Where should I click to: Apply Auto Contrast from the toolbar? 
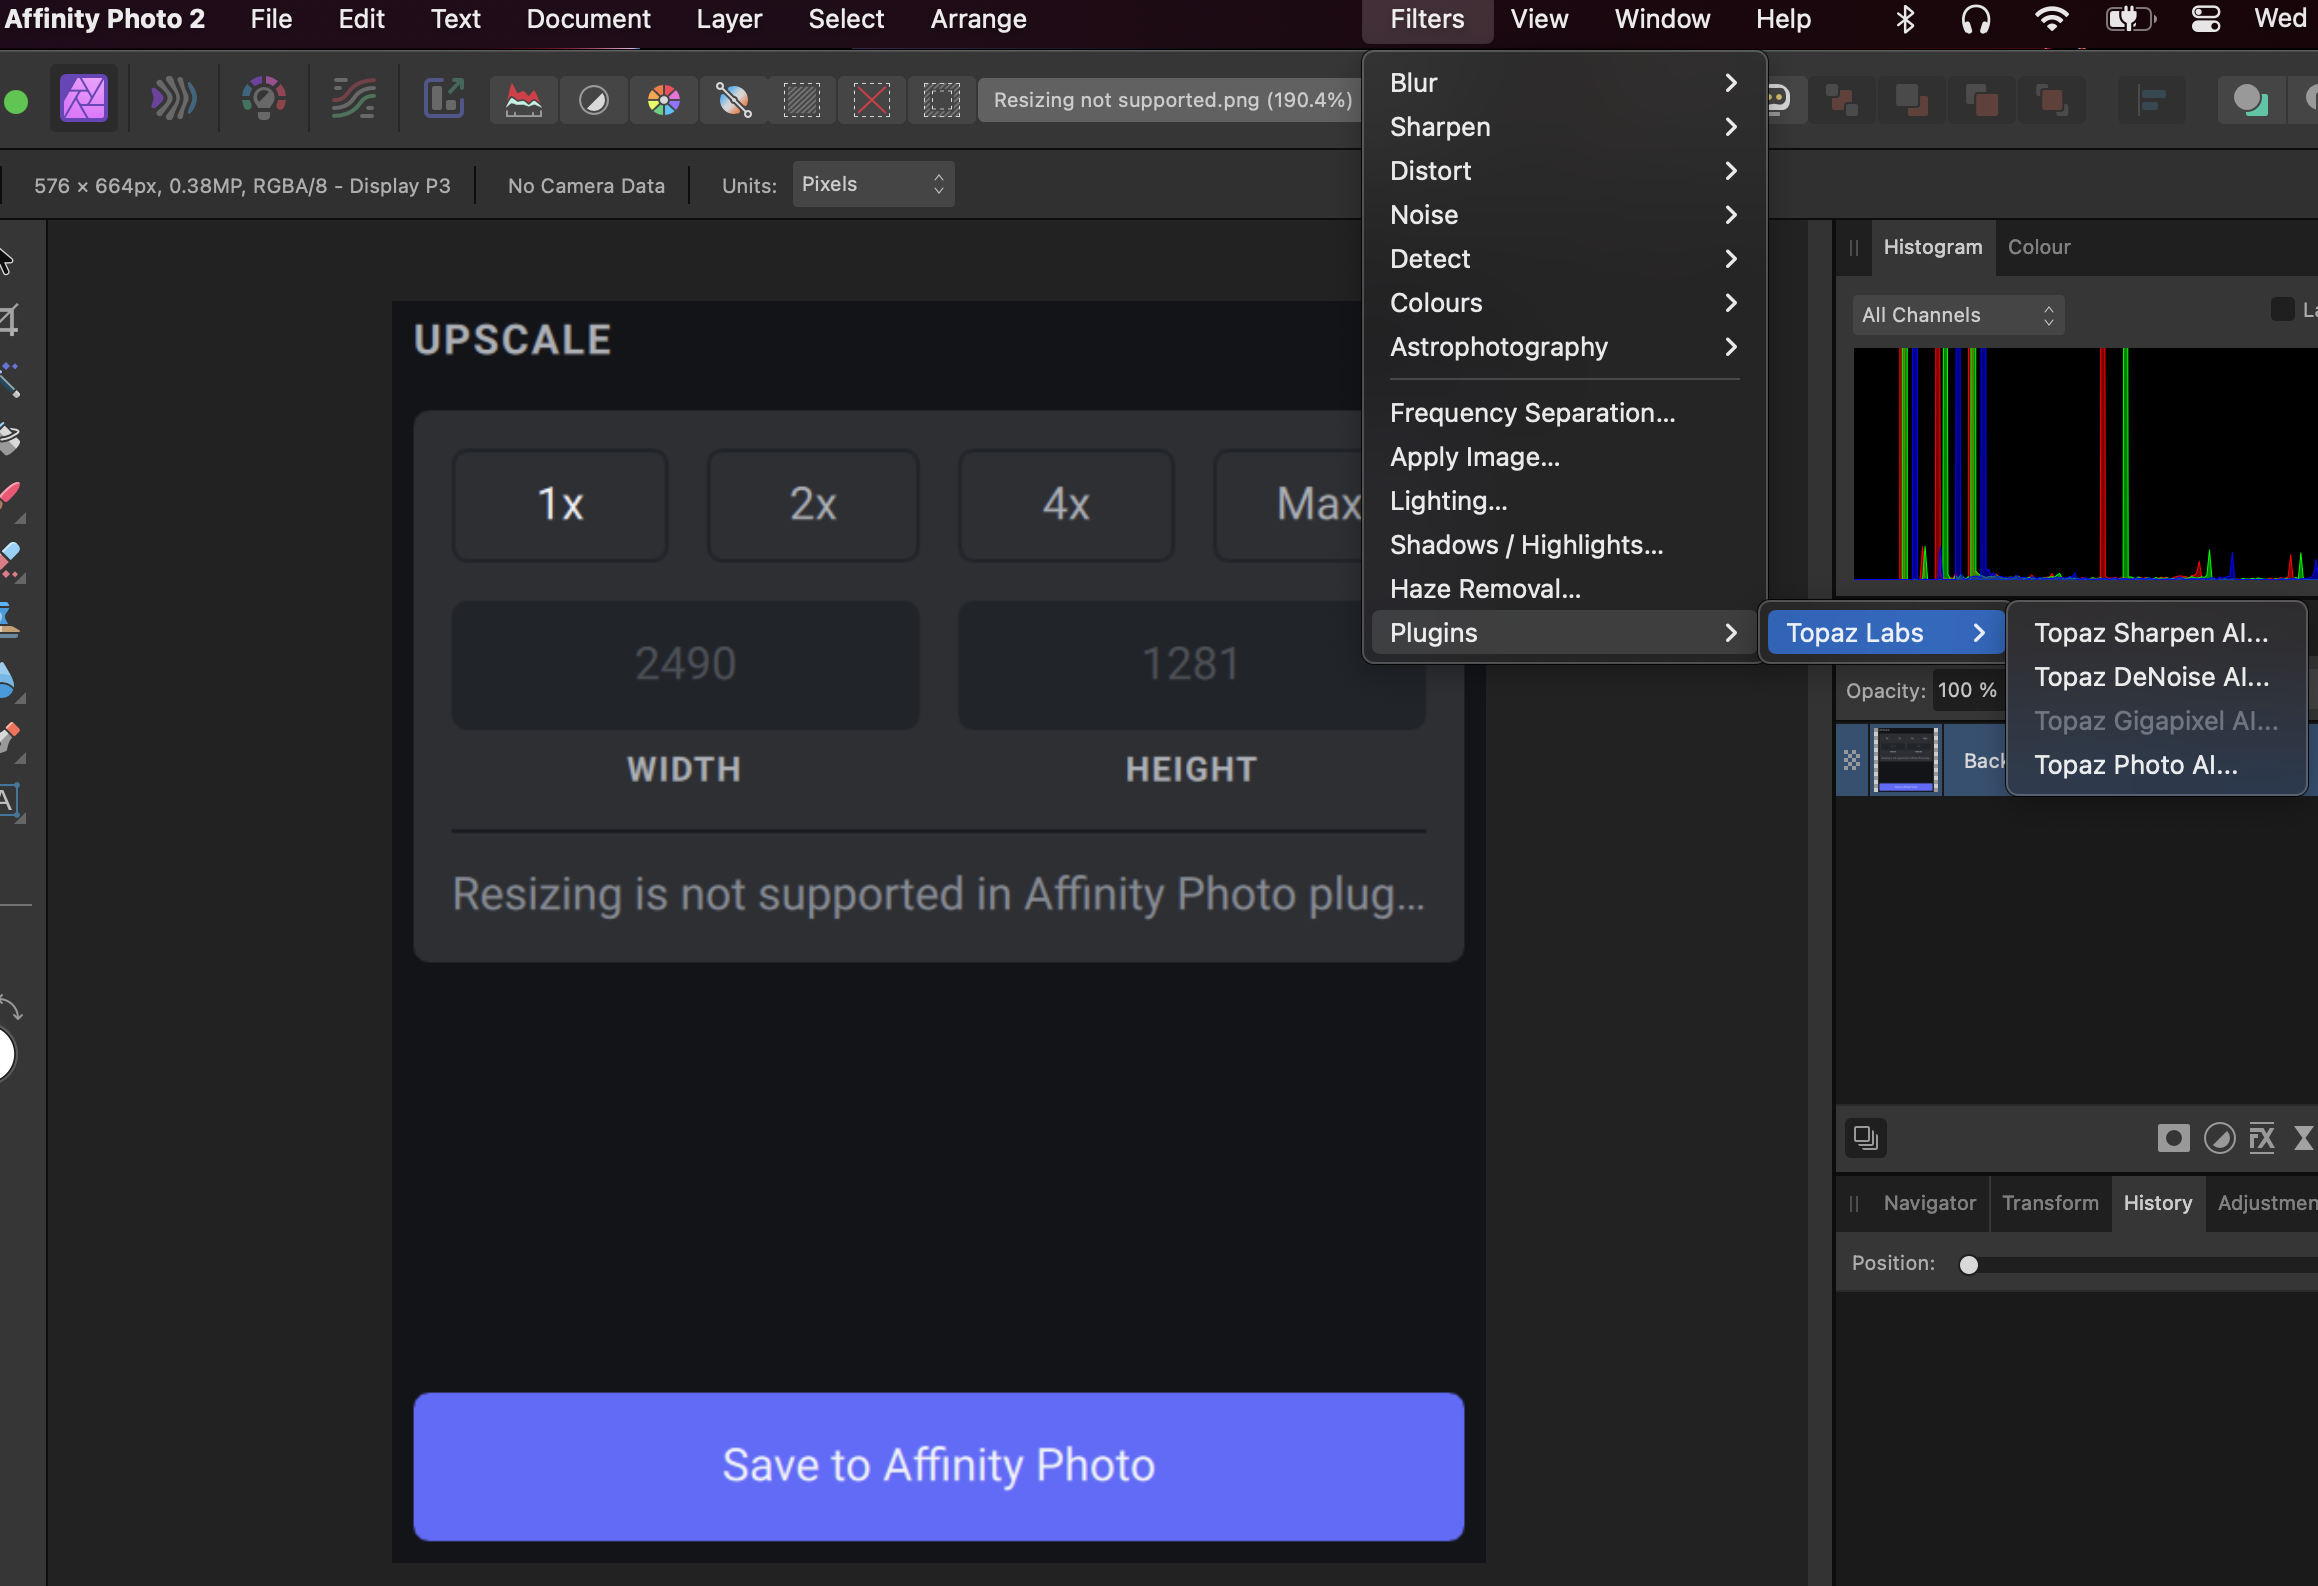594,100
